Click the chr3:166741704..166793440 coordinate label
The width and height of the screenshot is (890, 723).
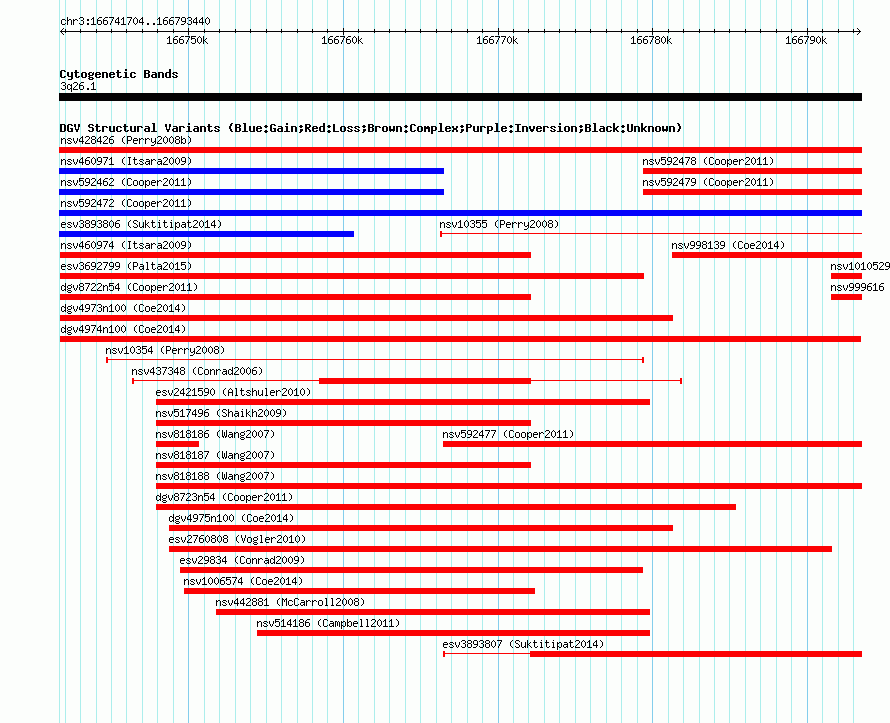135,21
